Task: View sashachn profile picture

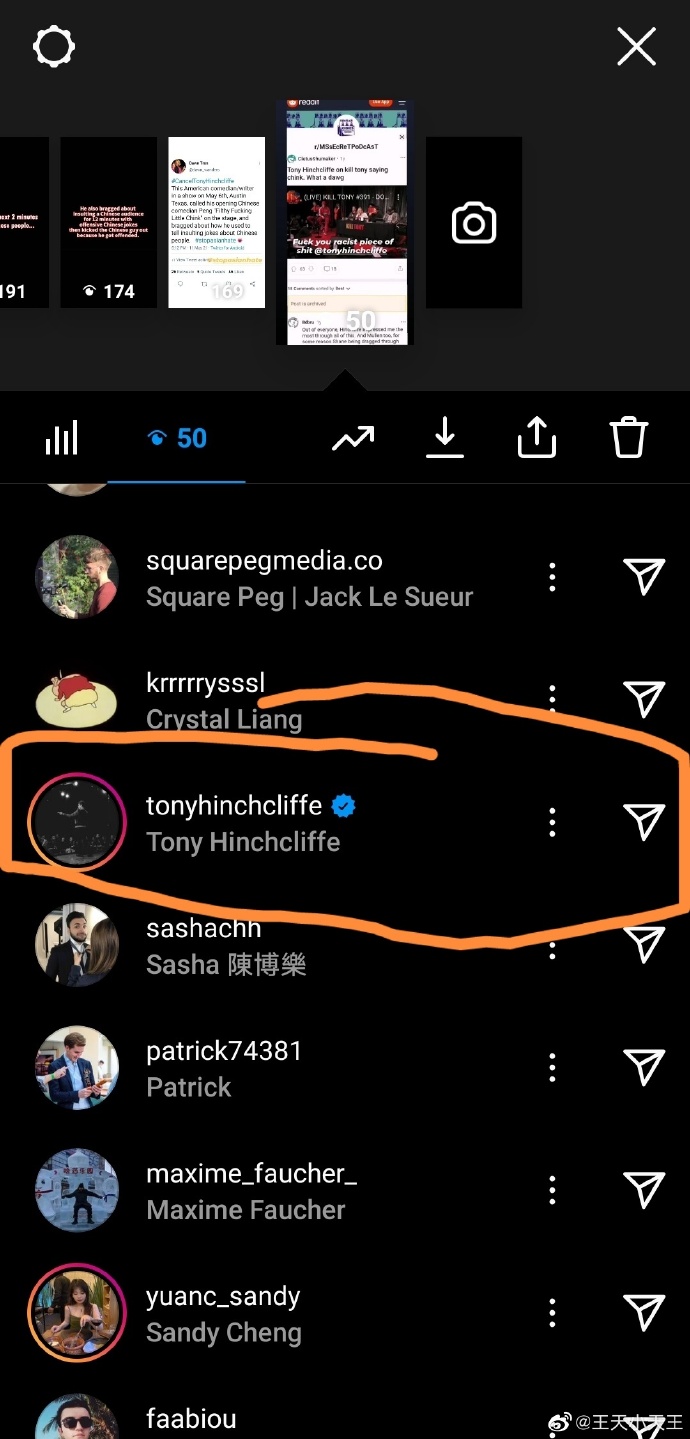Action: [x=77, y=945]
